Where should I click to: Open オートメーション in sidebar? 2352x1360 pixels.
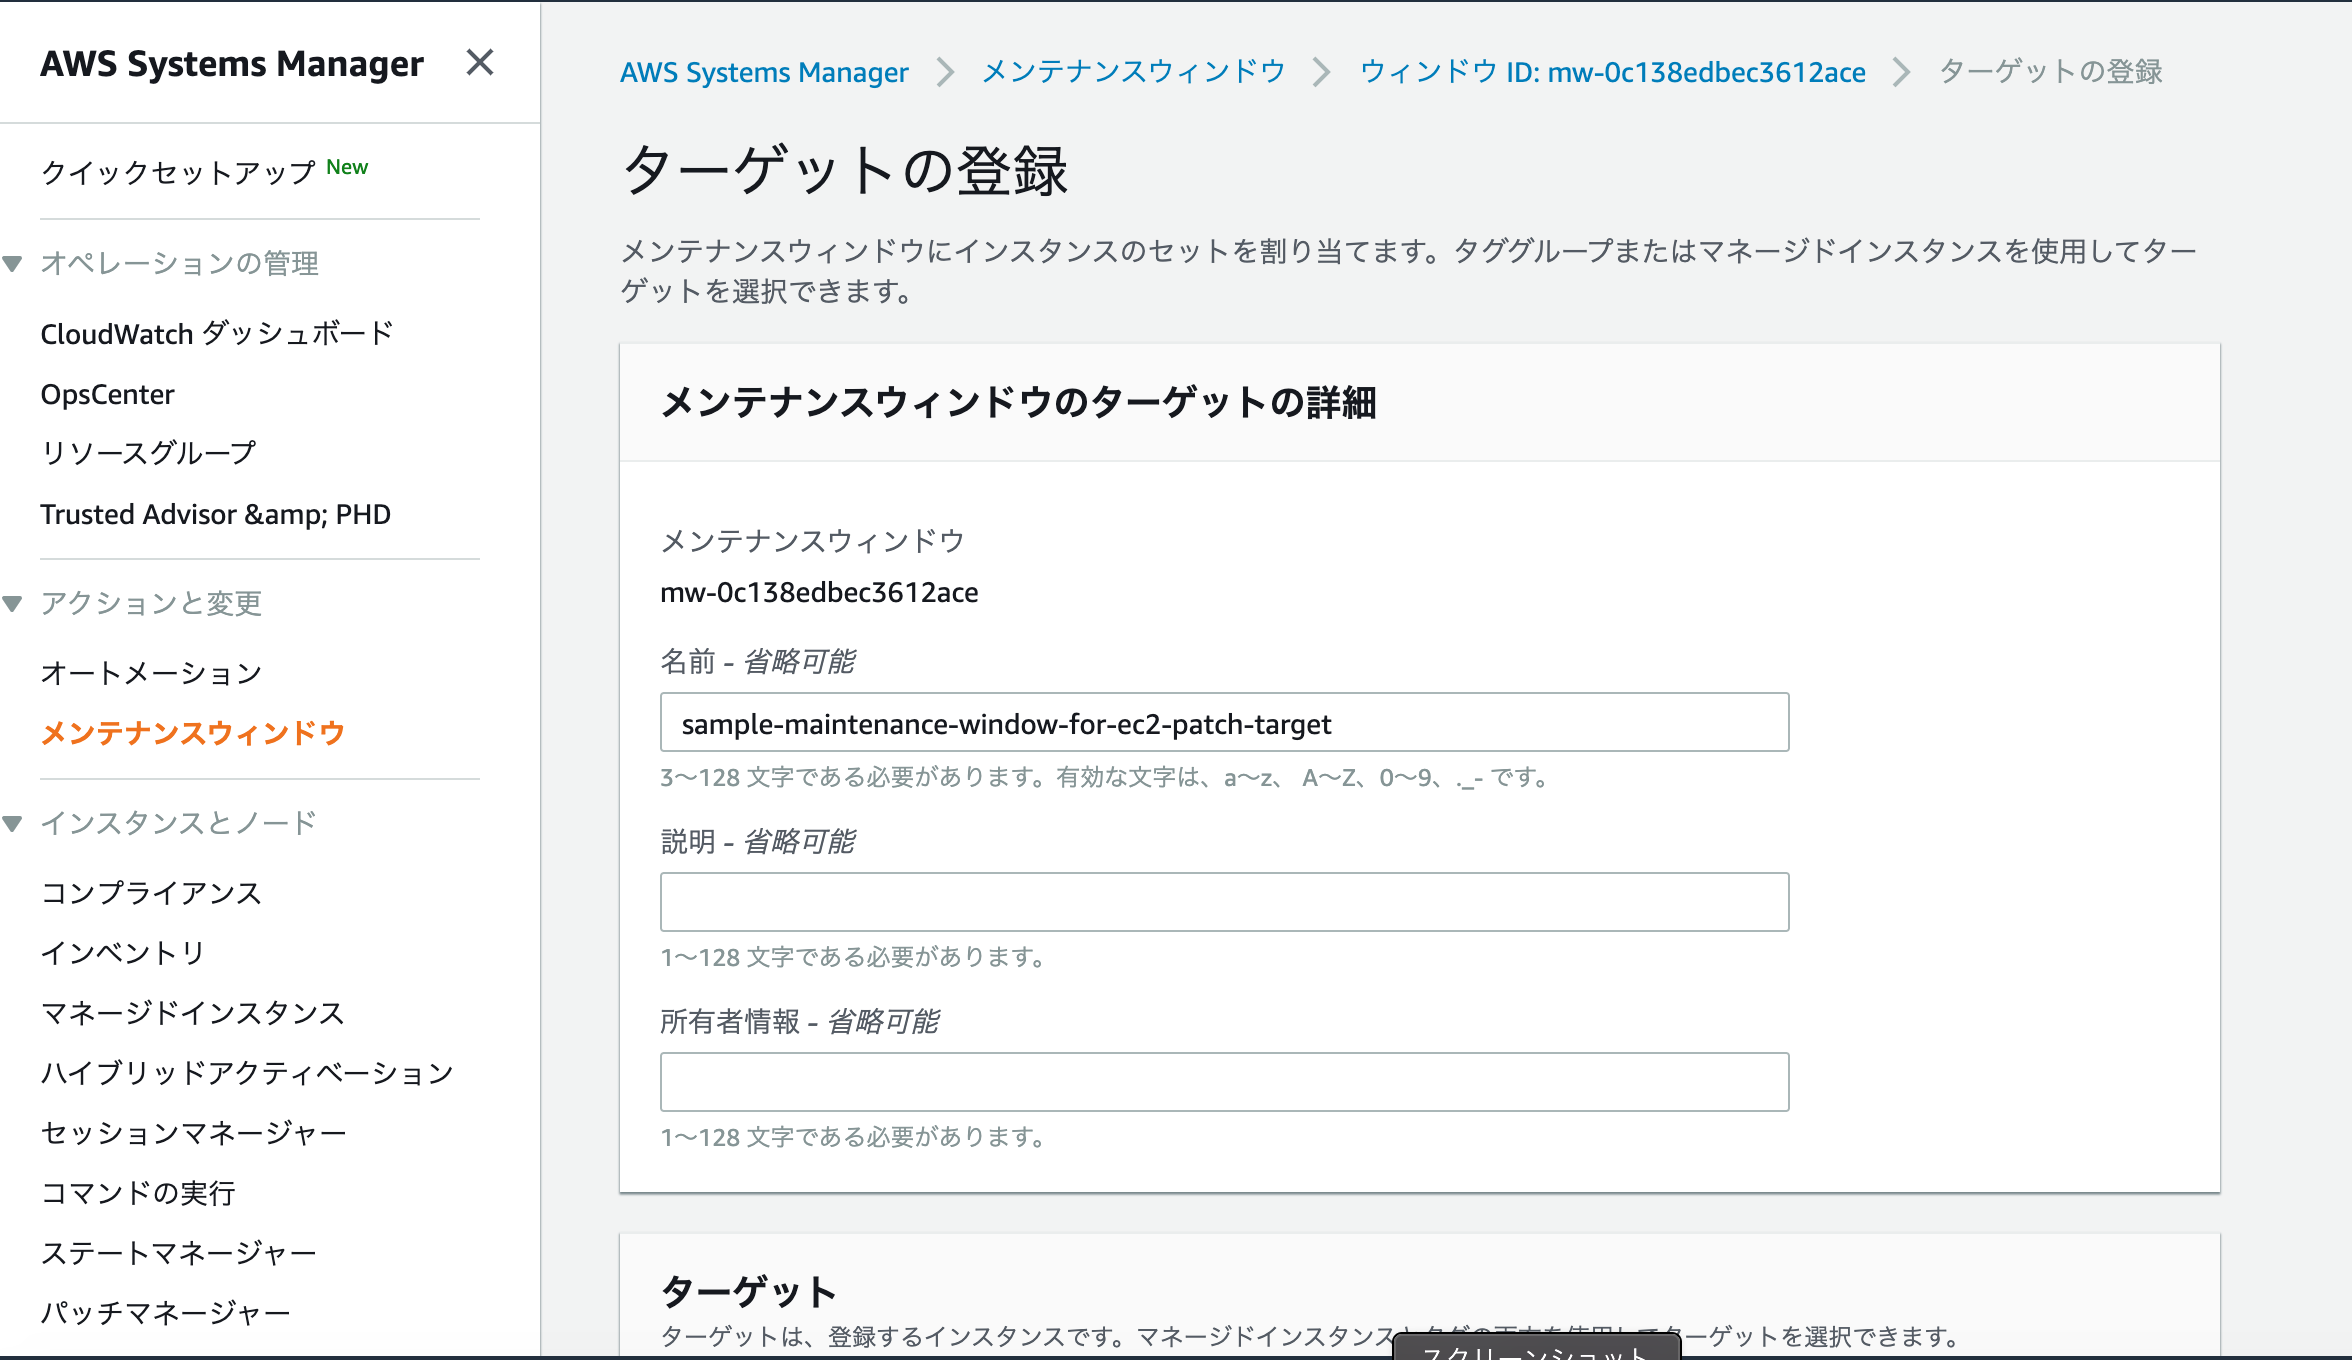(x=151, y=673)
